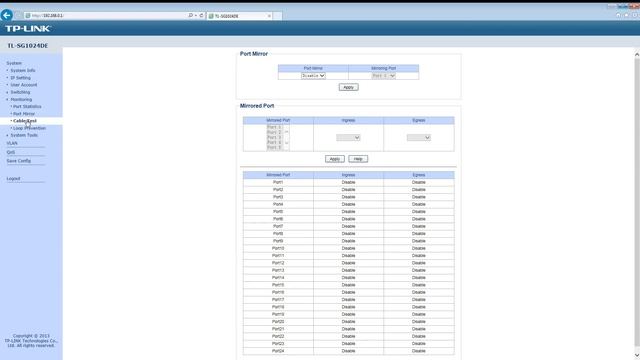Click the Port18 Egress Disable cell
Viewport: 640px width, 360px height.
(418, 307)
